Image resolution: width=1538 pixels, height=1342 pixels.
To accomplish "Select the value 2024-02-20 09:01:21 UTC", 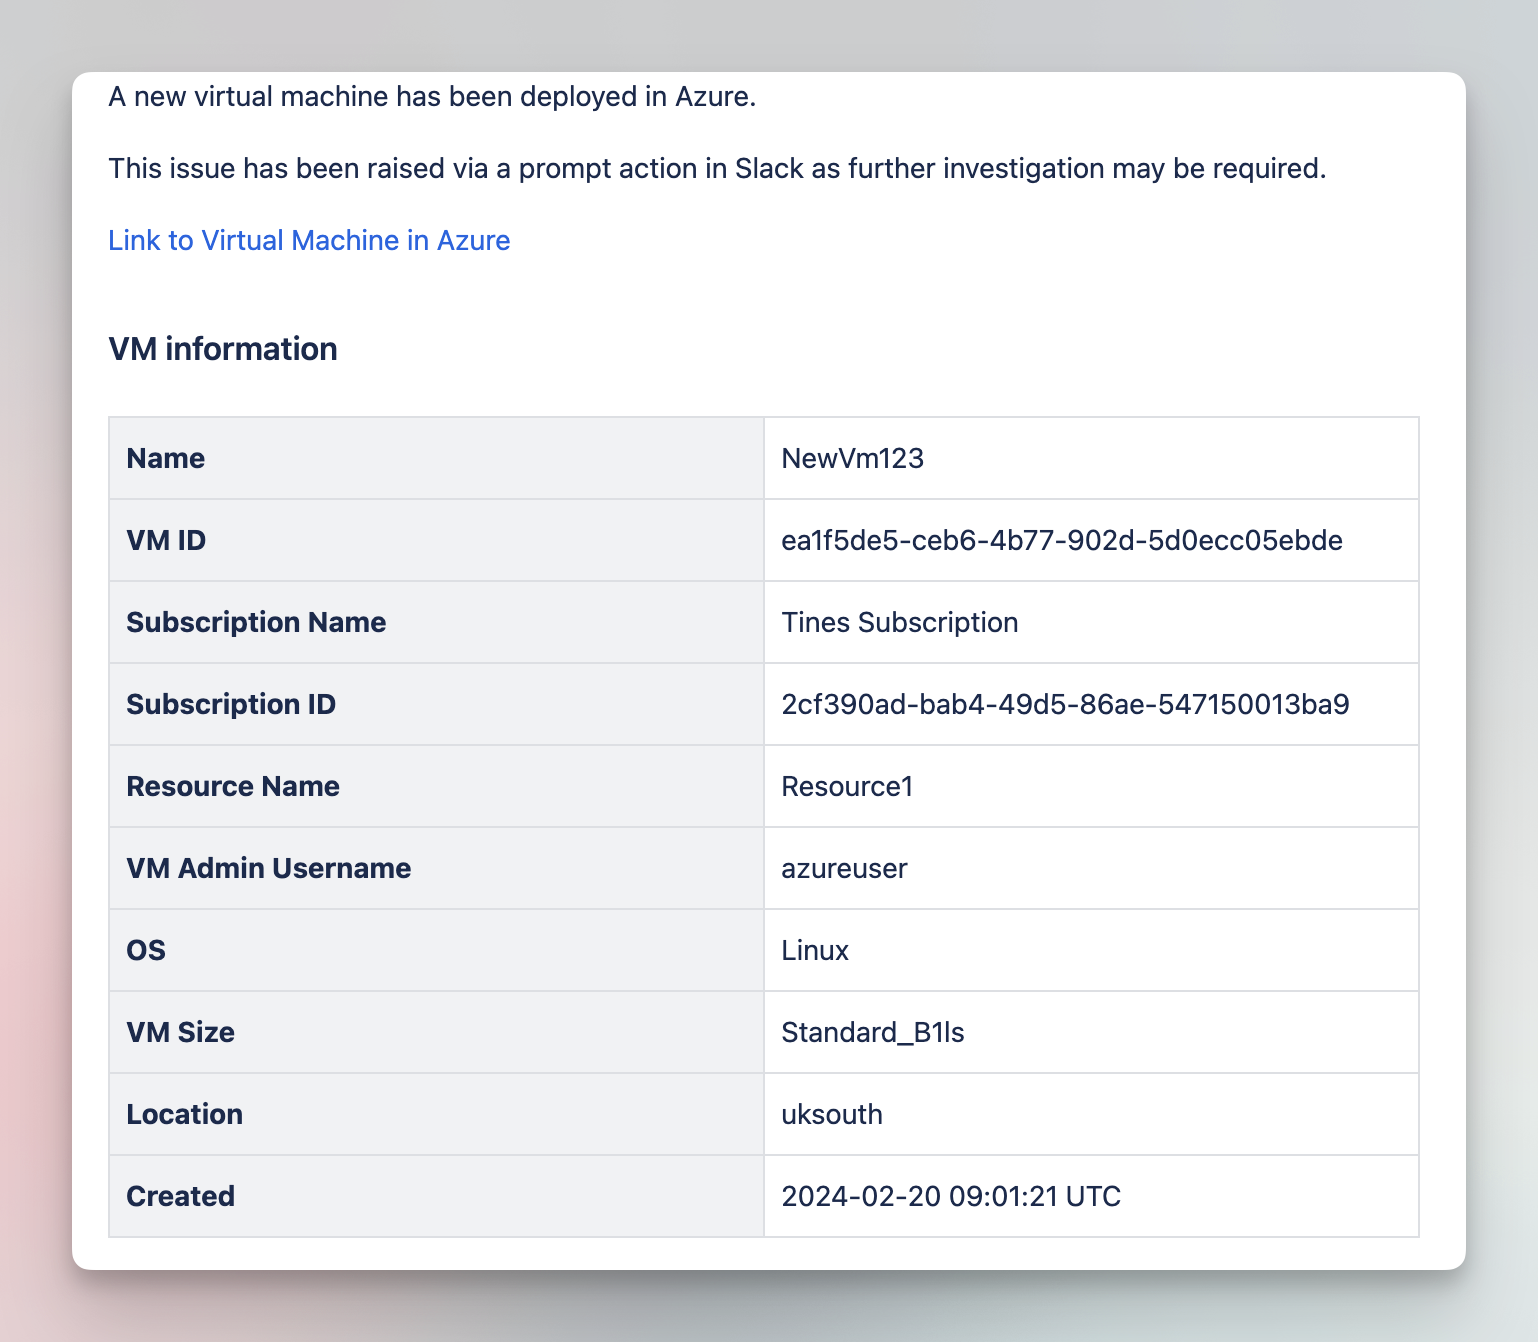I will (951, 1196).
